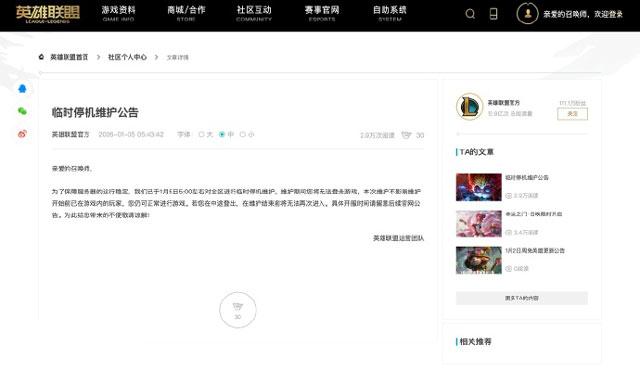This screenshot has height=384, width=640.
Task: Select the 小 font size radio
Action: 242,134
